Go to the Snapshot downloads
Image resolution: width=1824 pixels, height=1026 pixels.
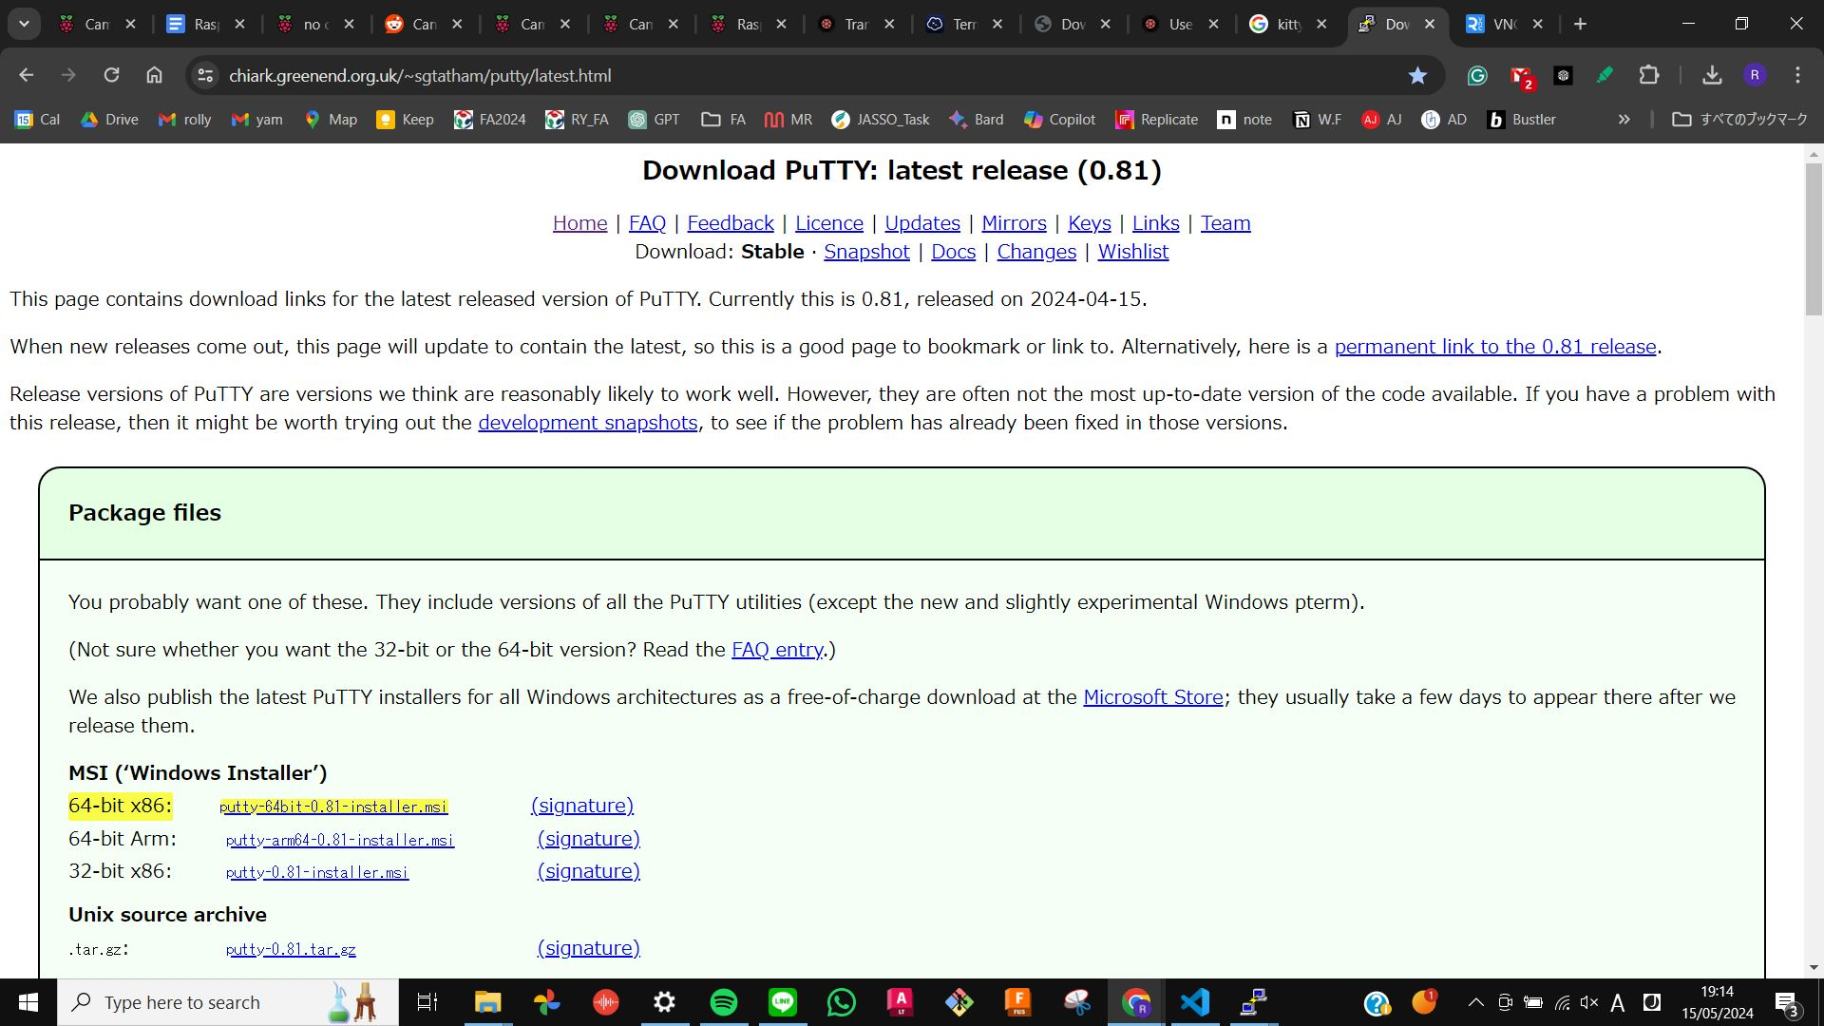pos(866,252)
